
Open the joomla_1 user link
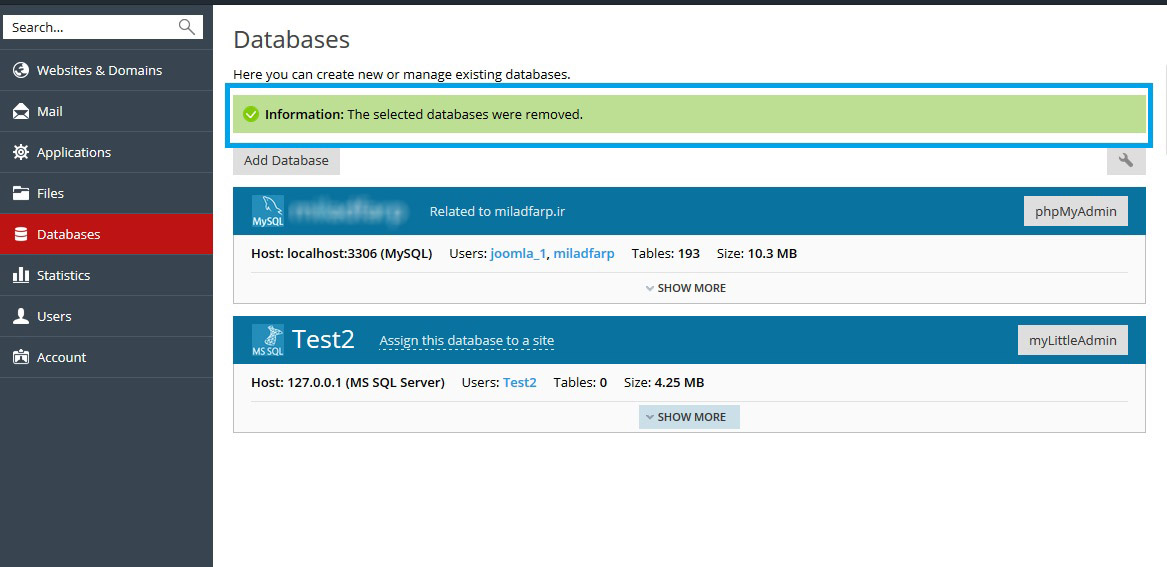[x=518, y=254]
